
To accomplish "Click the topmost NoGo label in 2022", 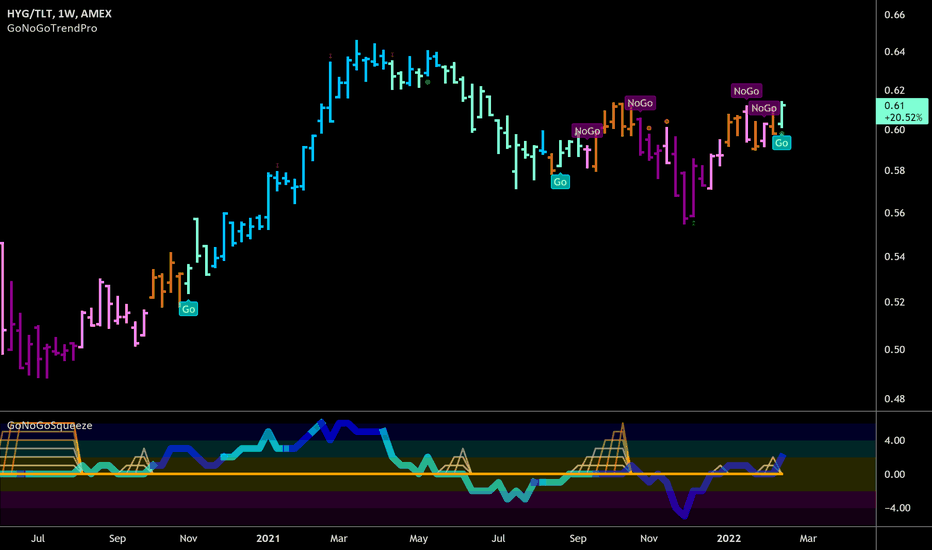I will pos(747,91).
